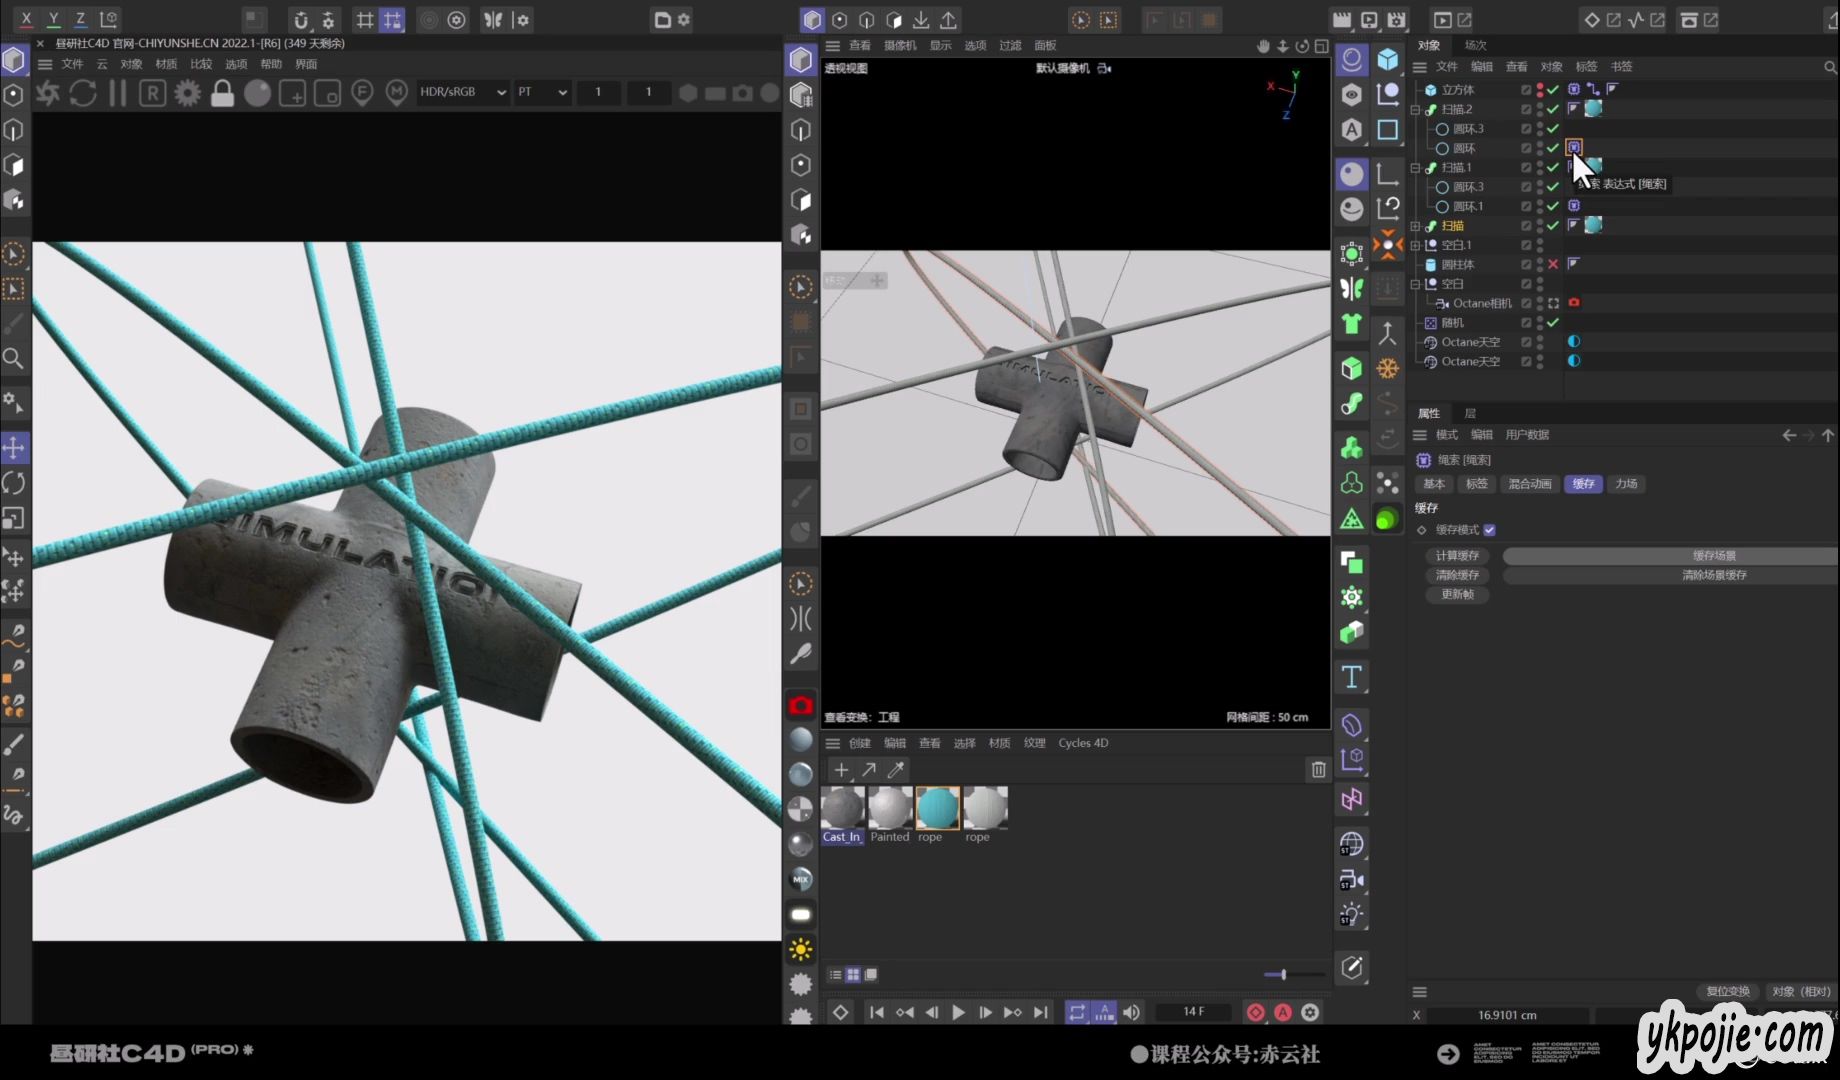Pause the Octane live render
This screenshot has width=1840, height=1080.
coord(118,93)
